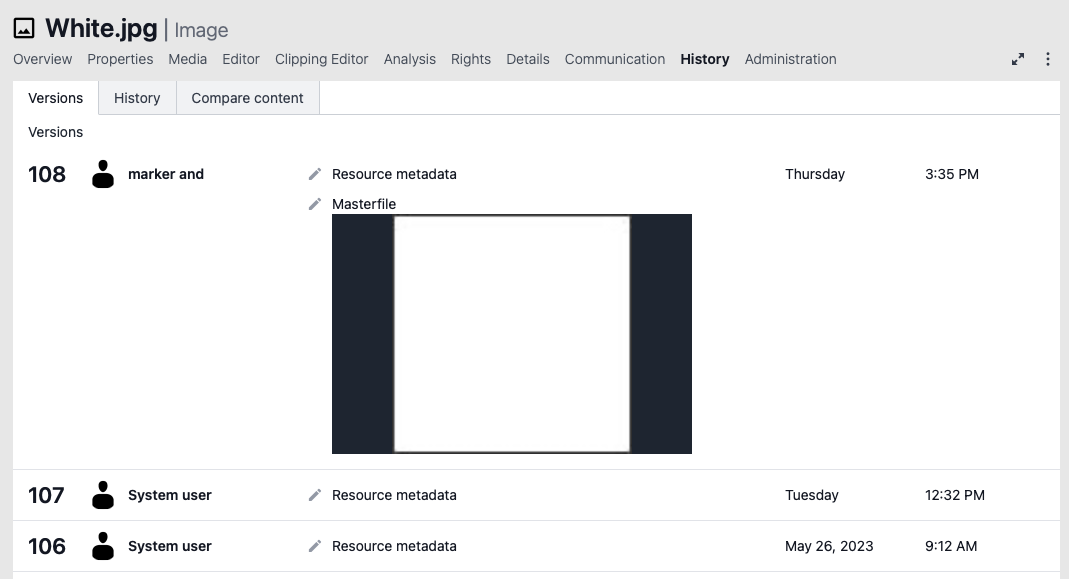1069x579 pixels.
Task: Click the pencil icon beside Masterfile
Action: click(x=314, y=204)
